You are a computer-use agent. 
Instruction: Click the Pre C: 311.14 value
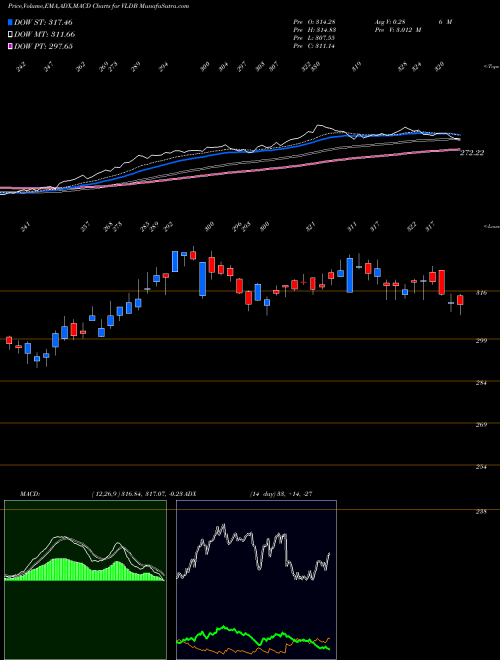click(x=314, y=46)
